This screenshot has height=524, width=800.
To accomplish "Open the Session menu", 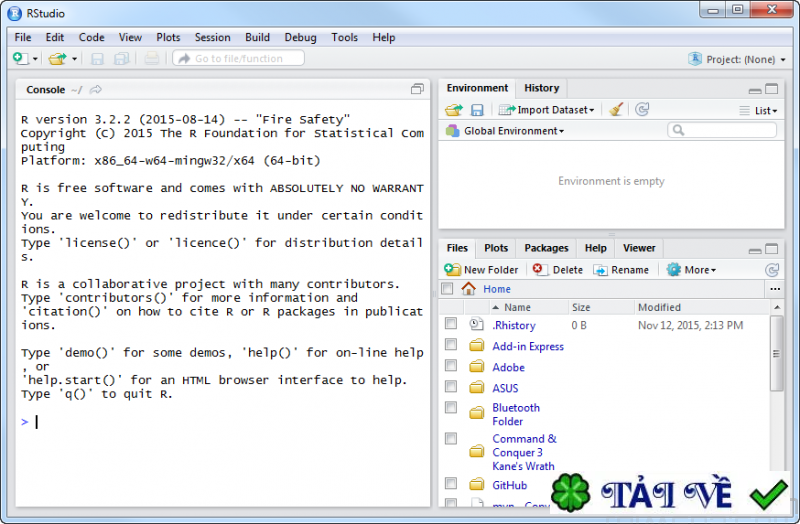I will 212,37.
